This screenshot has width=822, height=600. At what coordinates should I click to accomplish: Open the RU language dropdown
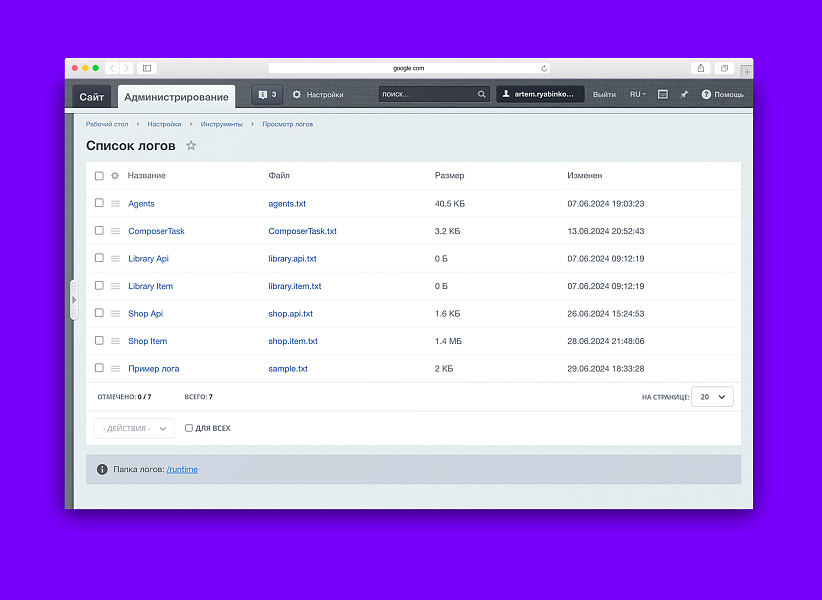click(x=636, y=95)
